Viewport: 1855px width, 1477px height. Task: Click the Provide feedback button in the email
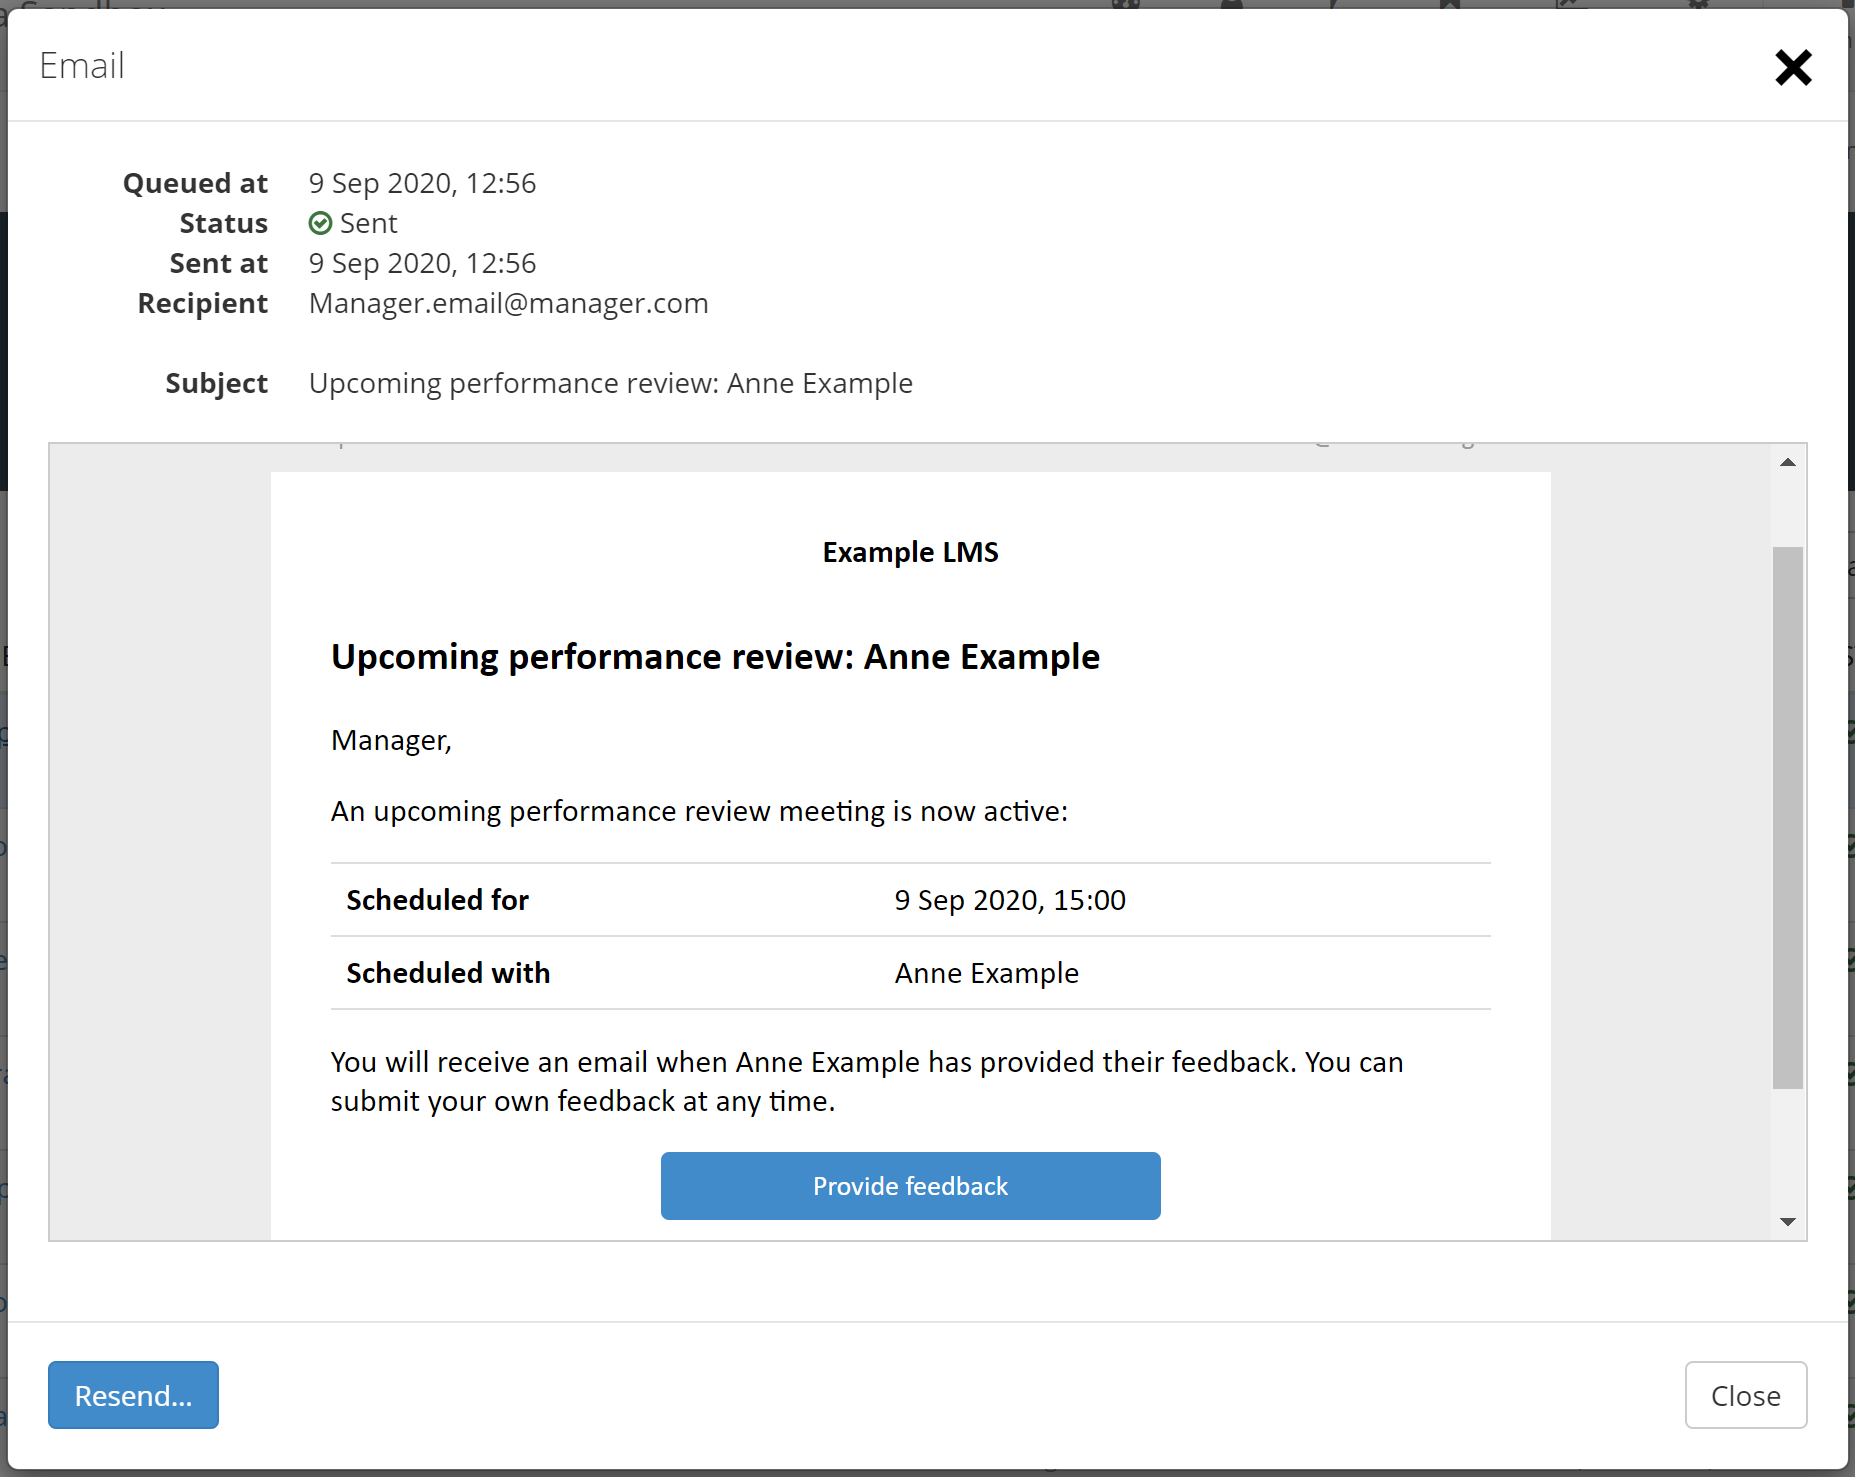pyautogui.click(x=910, y=1186)
